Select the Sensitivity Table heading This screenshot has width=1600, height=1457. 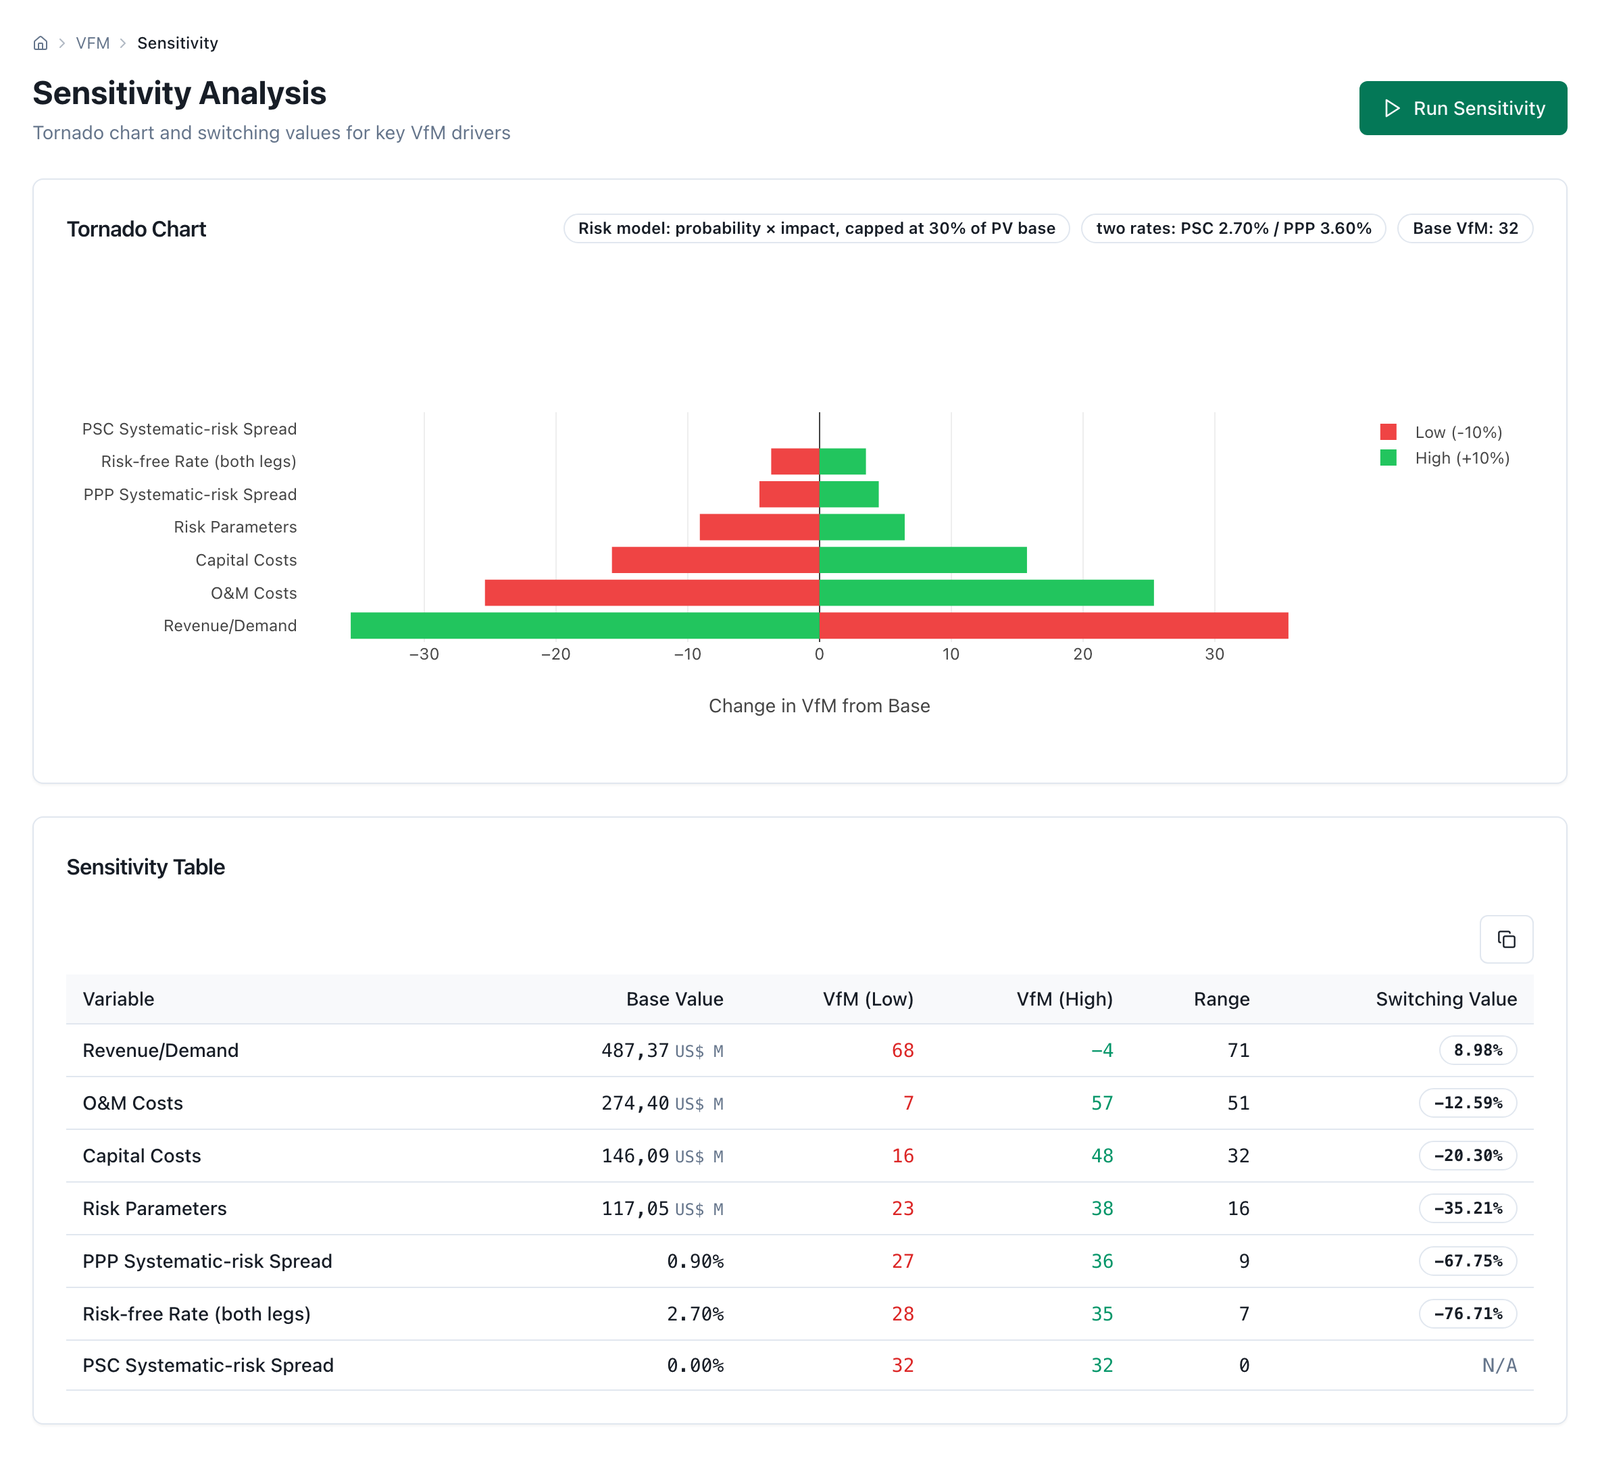pyautogui.click(x=146, y=867)
